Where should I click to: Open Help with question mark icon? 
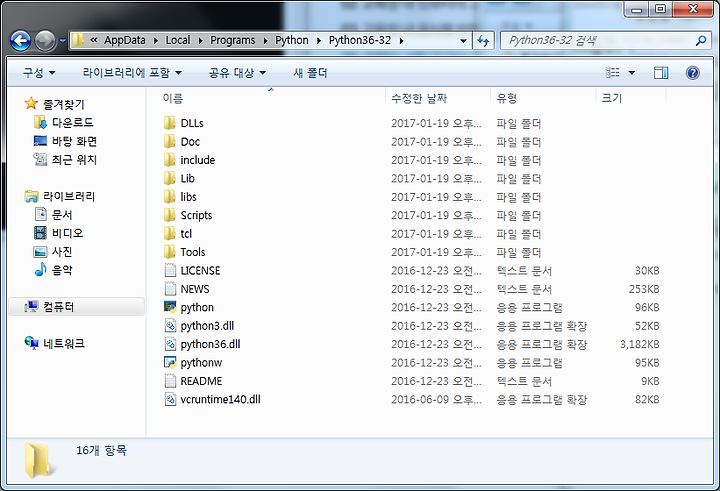pos(692,73)
